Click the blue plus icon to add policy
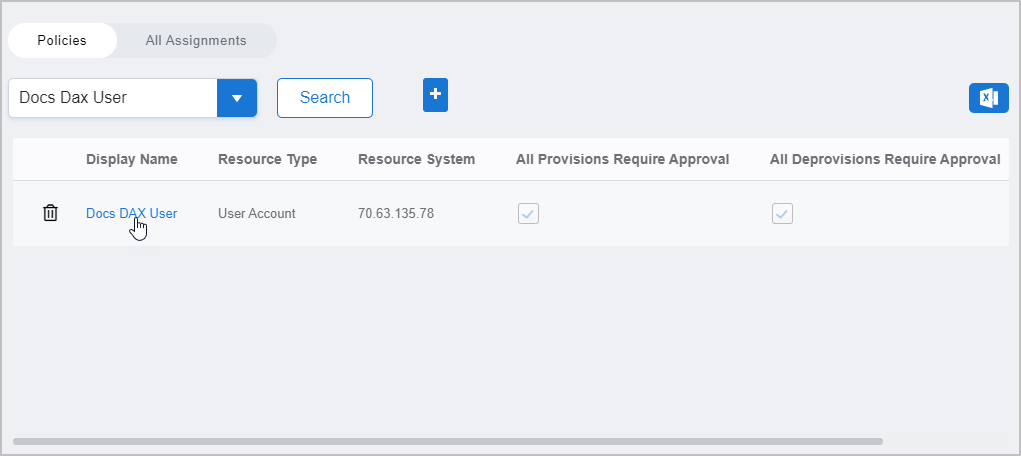 tap(435, 94)
